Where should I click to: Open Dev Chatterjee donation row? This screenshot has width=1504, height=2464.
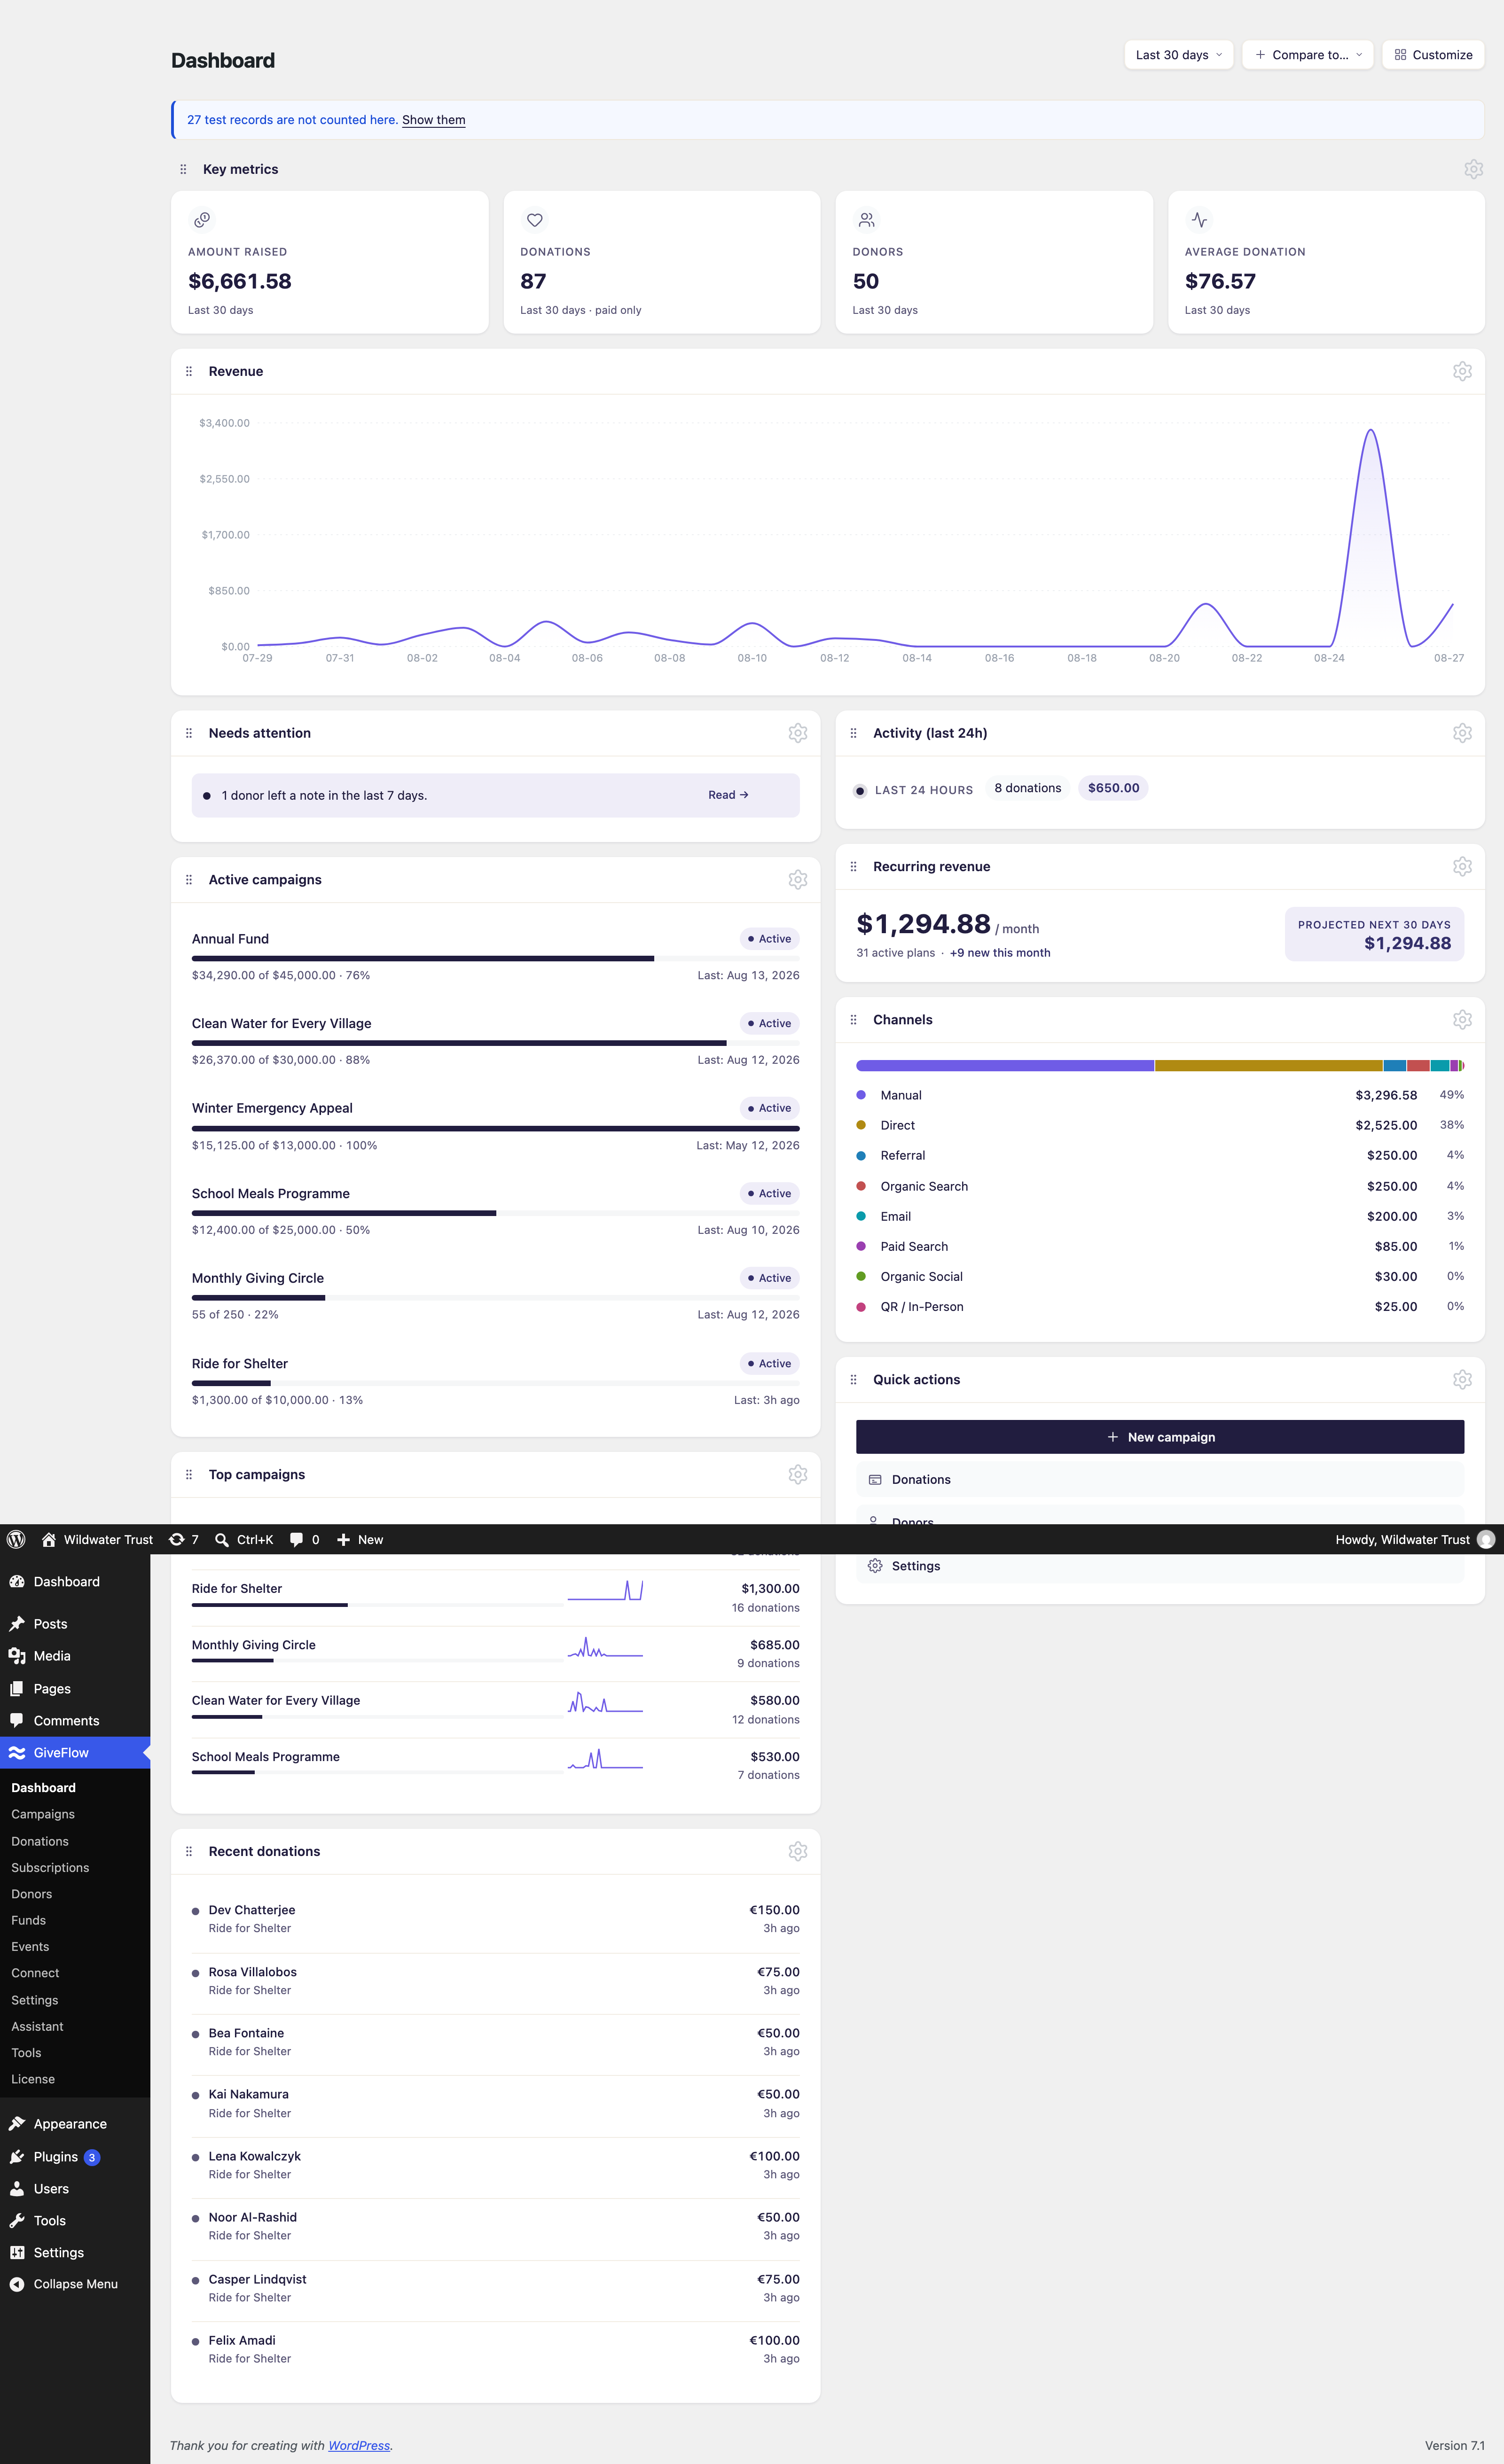click(x=495, y=1918)
